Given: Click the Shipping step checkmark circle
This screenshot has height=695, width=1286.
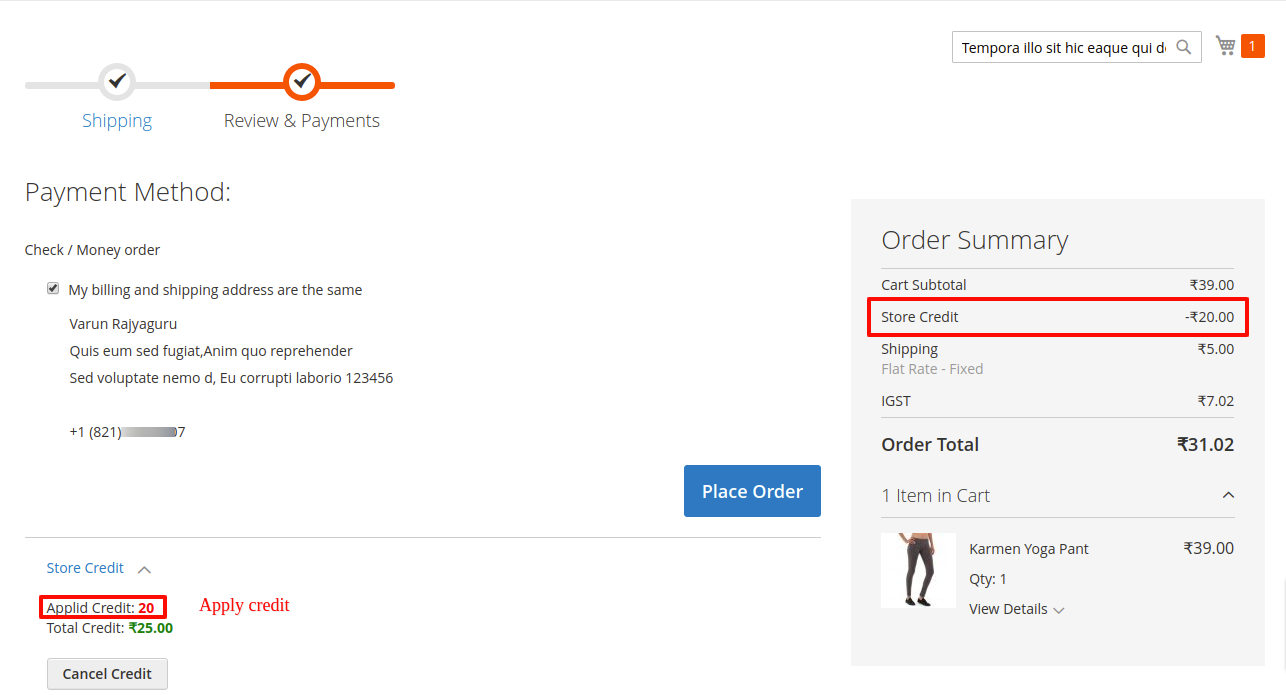Looking at the screenshot, I should 117,81.
